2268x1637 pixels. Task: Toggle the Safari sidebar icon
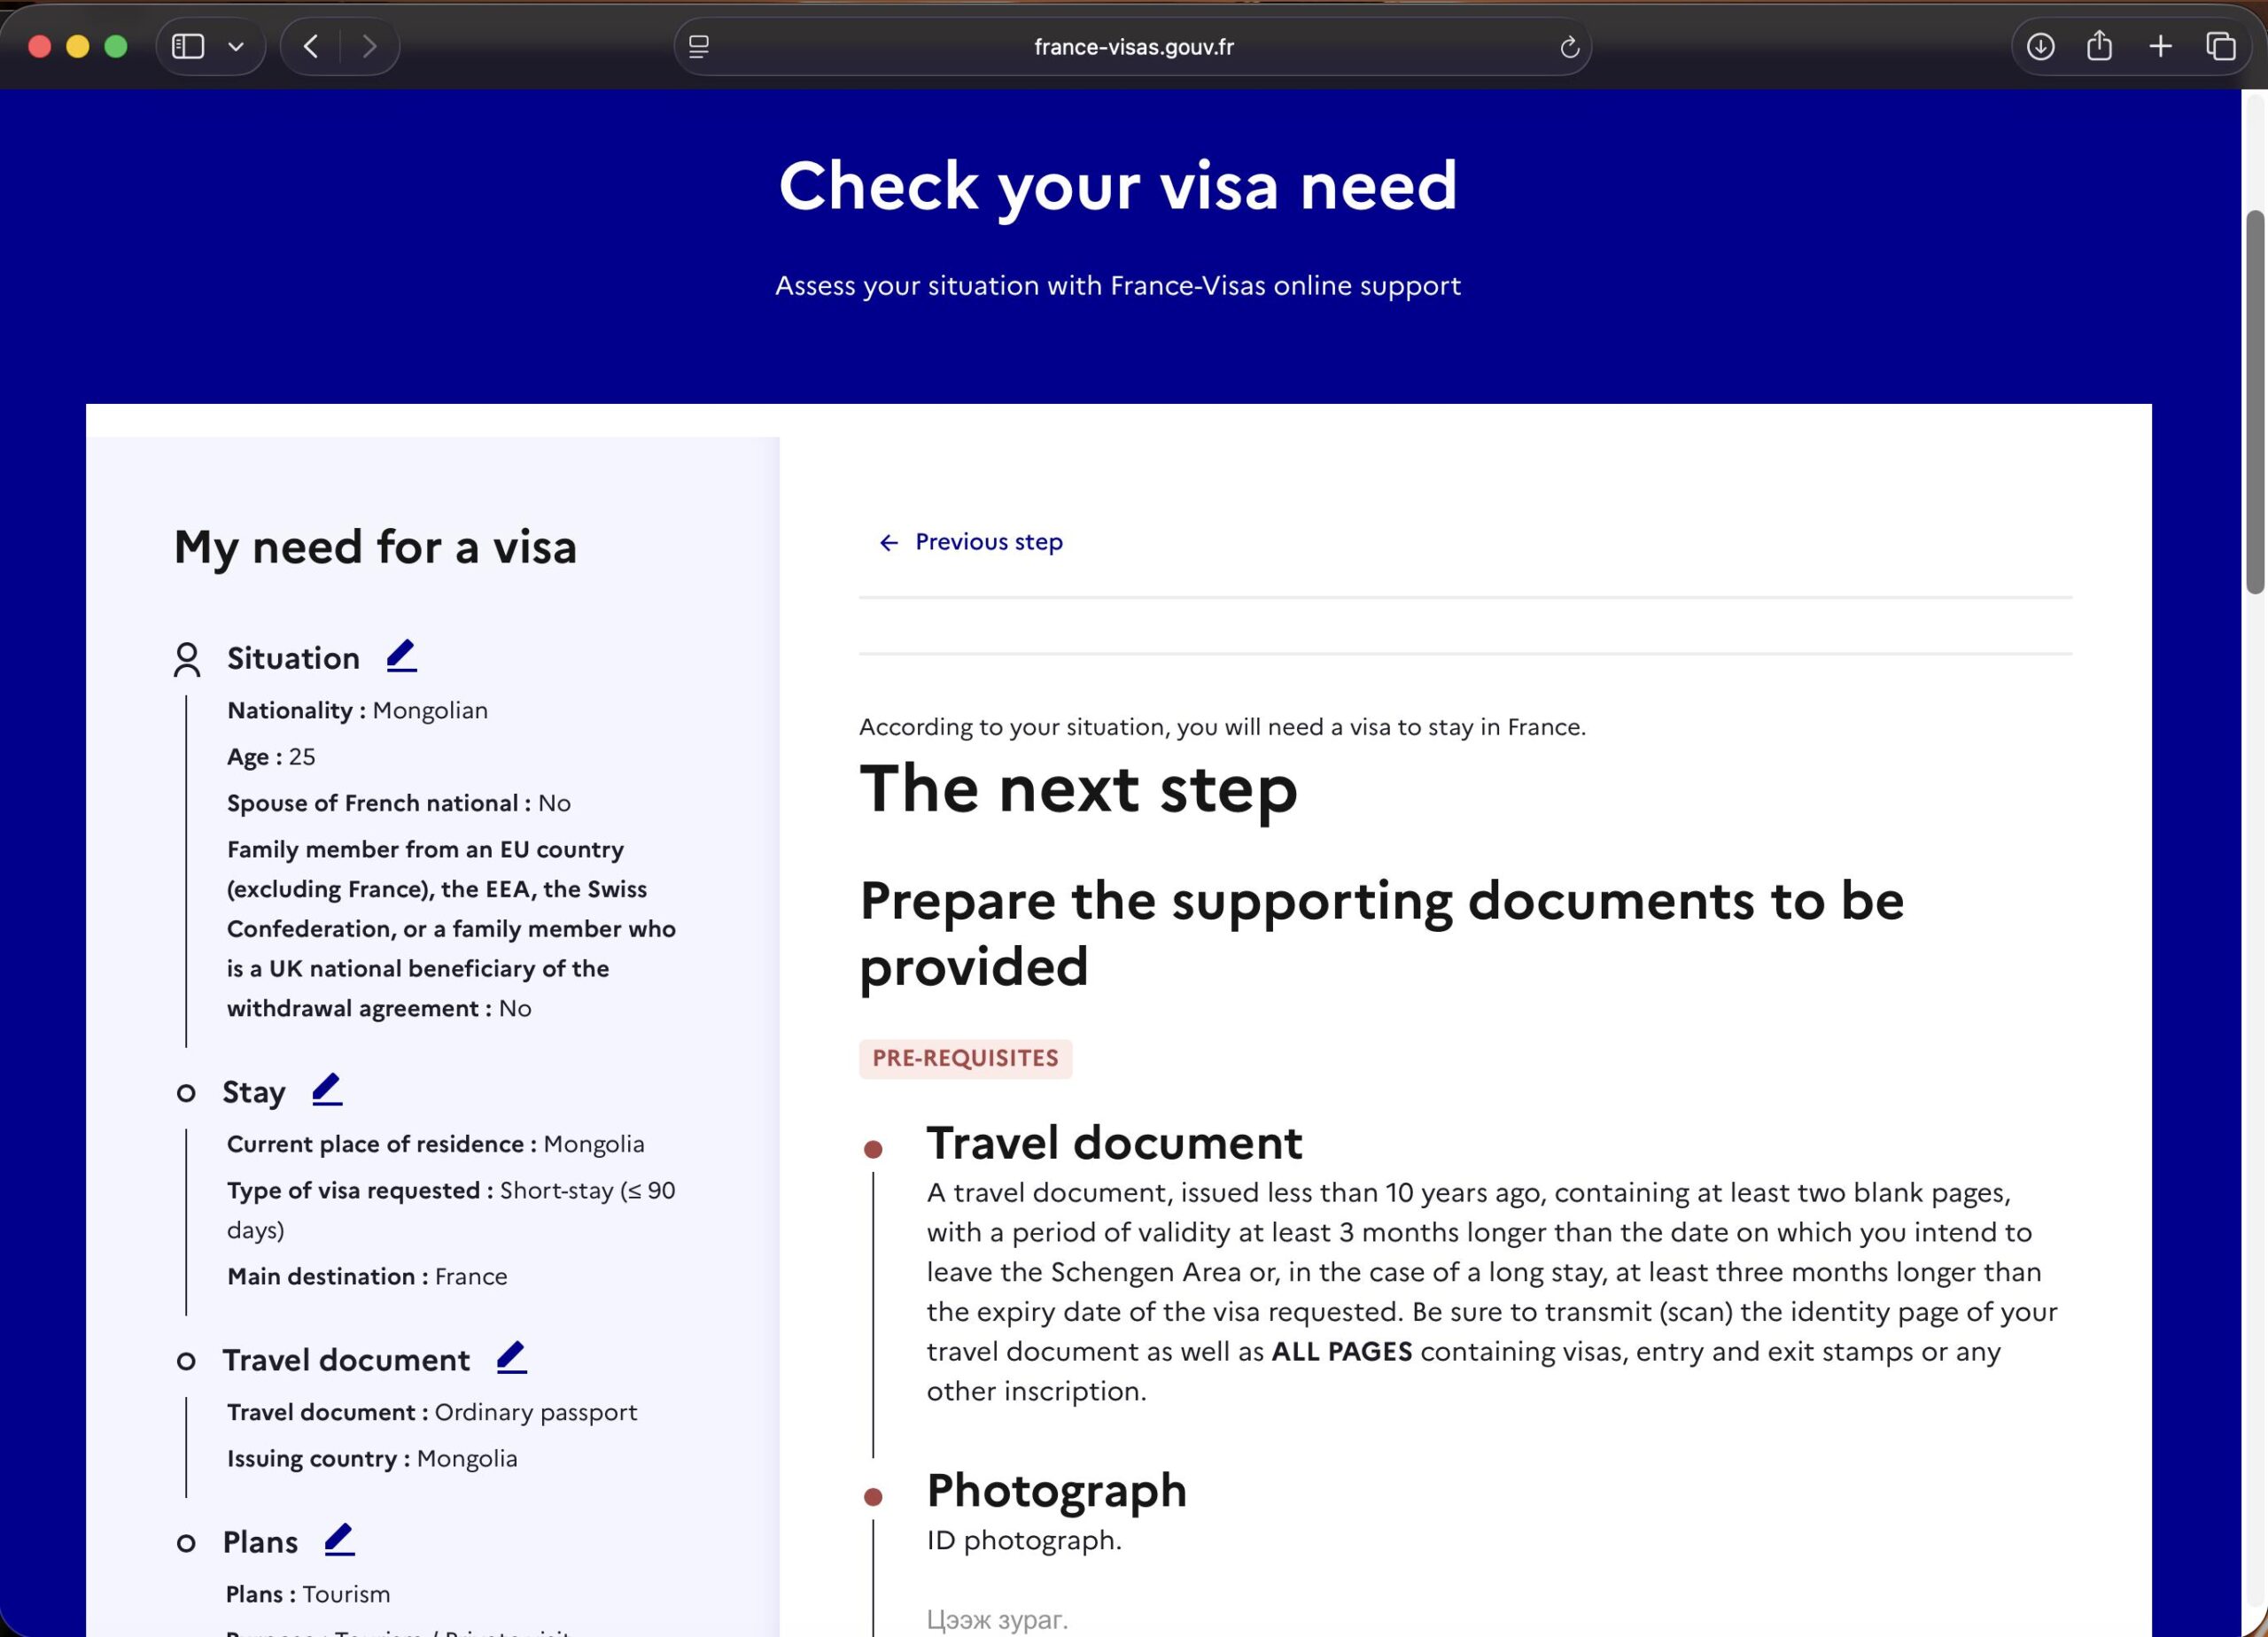point(188,47)
